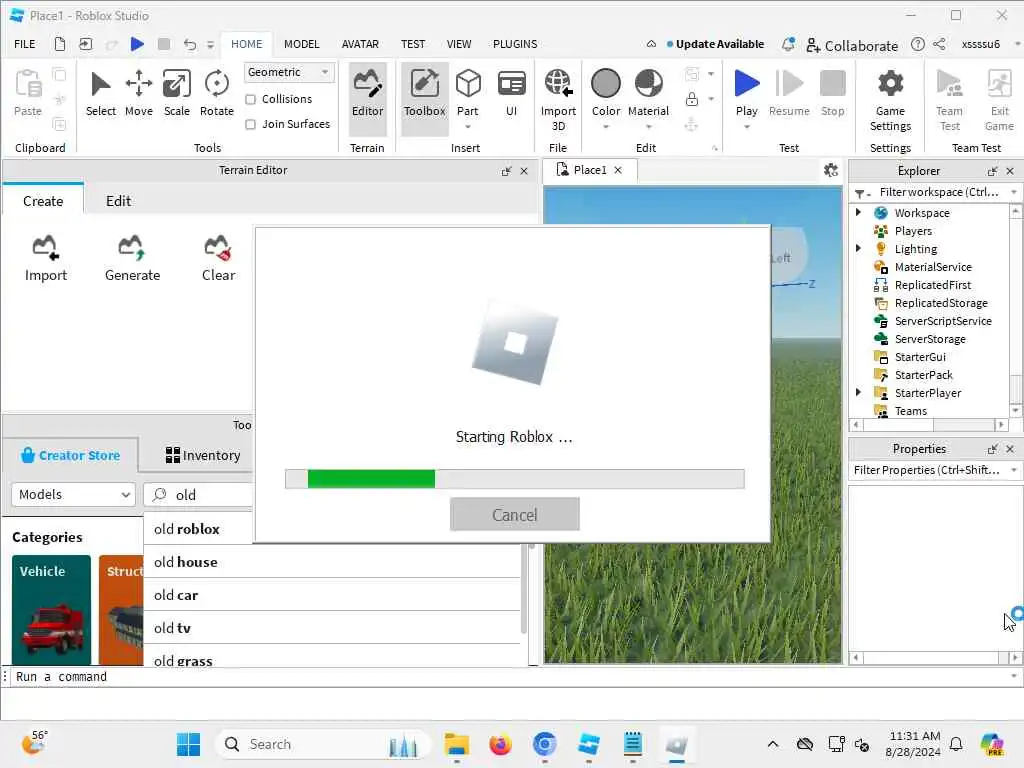1024x768 pixels.
Task: Select ReplicatedStorage in Explorer
Action: coord(940,303)
